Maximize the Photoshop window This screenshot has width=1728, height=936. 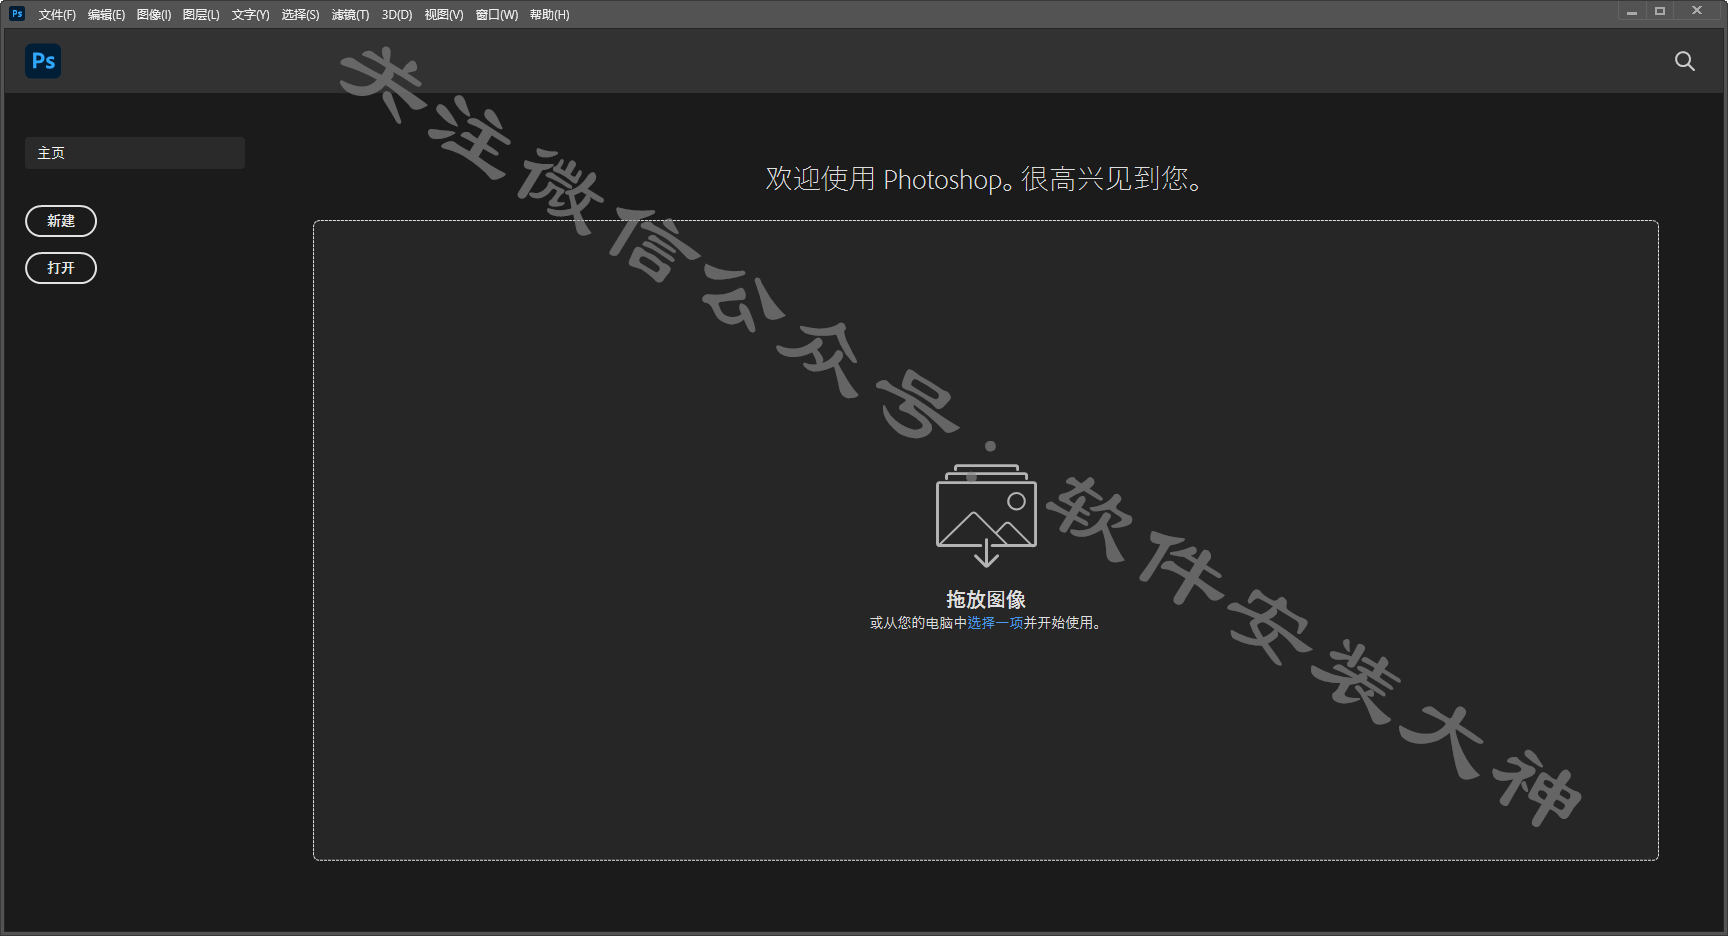1660,12
